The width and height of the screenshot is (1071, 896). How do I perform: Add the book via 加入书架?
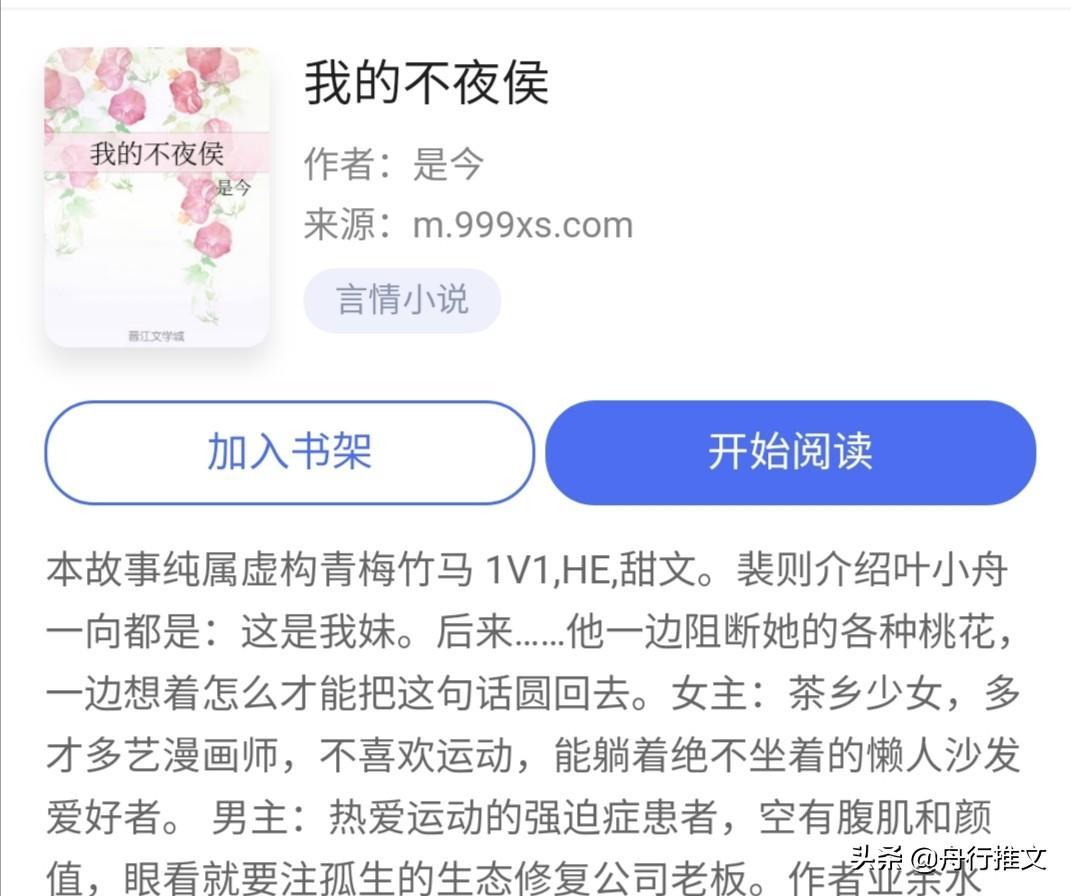click(289, 452)
